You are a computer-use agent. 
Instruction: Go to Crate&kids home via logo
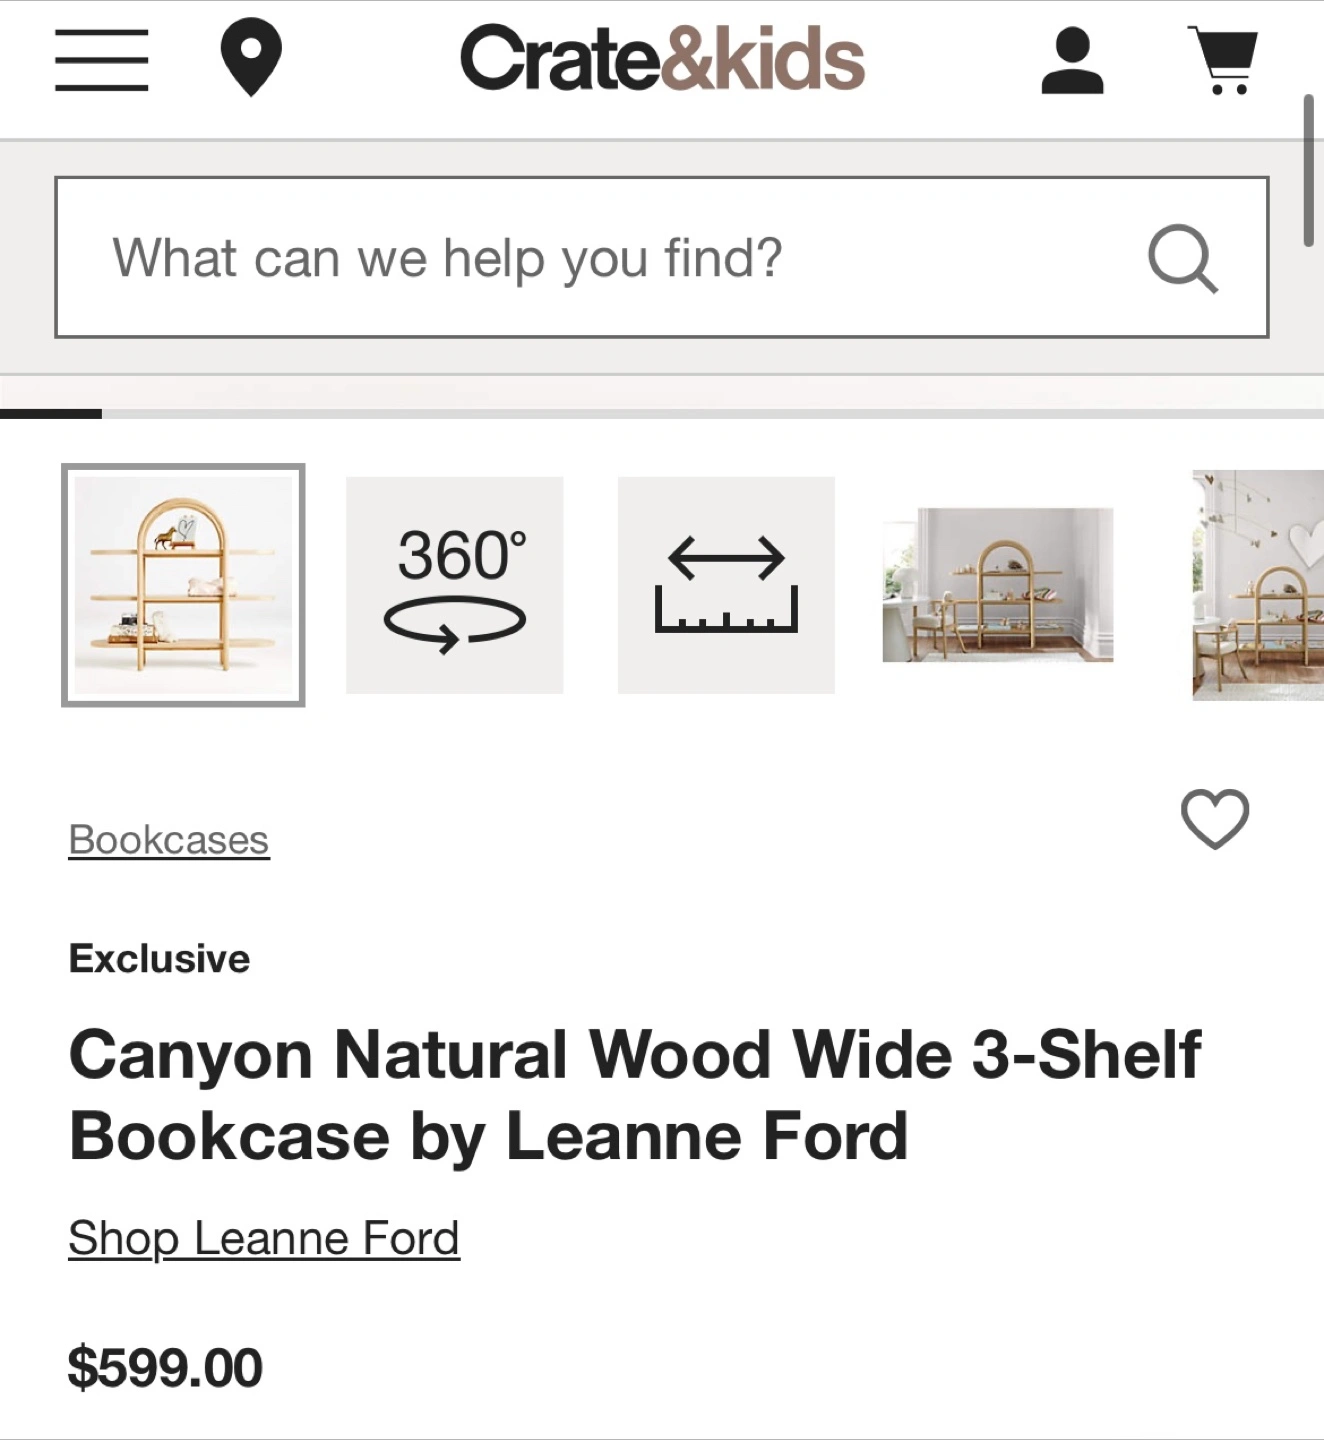[x=662, y=59]
